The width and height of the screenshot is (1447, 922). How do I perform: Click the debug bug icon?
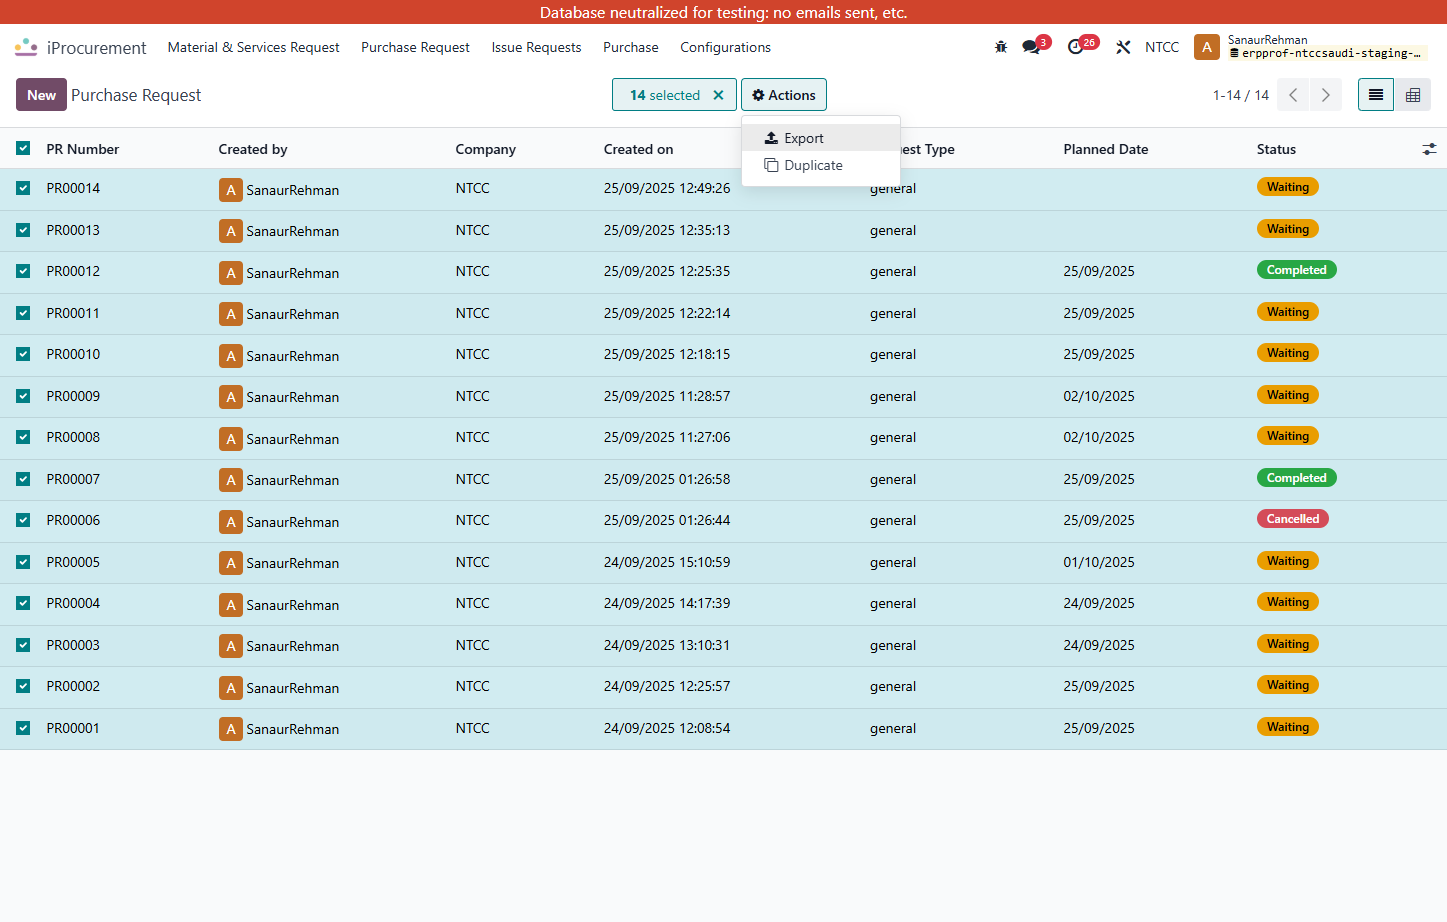click(x=1001, y=47)
